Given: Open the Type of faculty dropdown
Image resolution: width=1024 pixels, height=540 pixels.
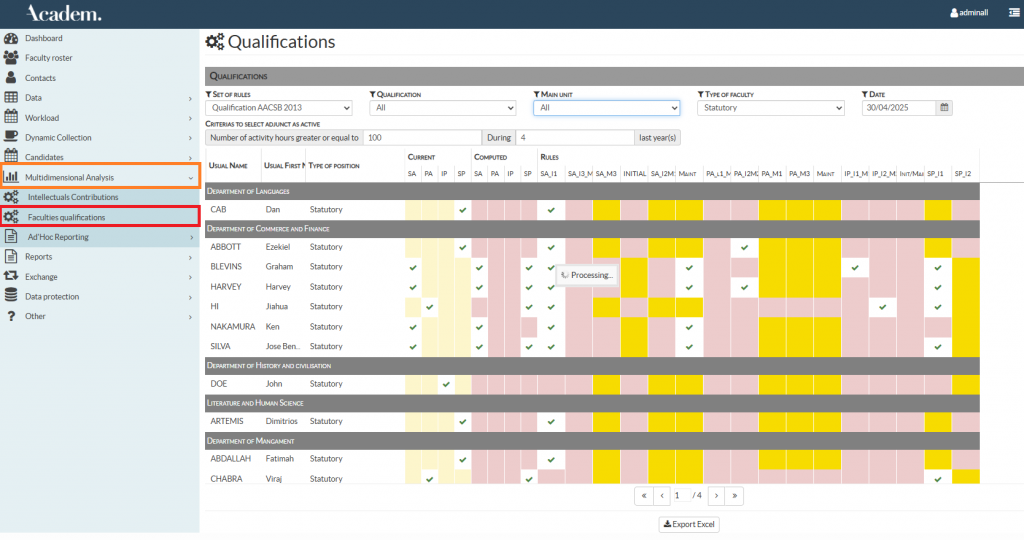Looking at the screenshot, I should tap(770, 108).
